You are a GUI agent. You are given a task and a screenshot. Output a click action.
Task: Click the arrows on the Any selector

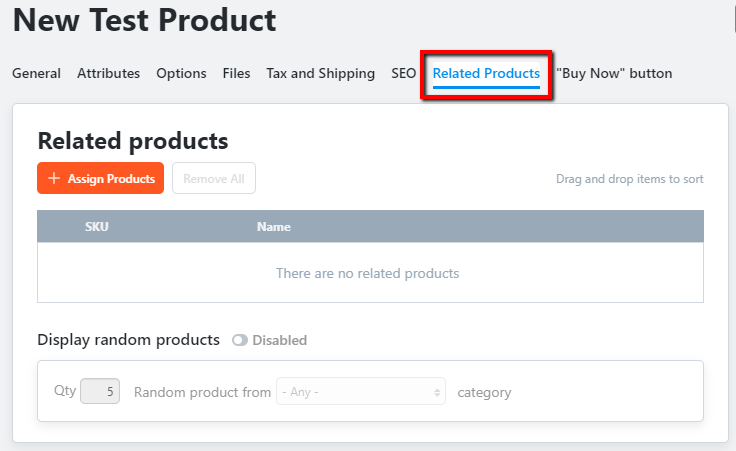click(x=437, y=392)
